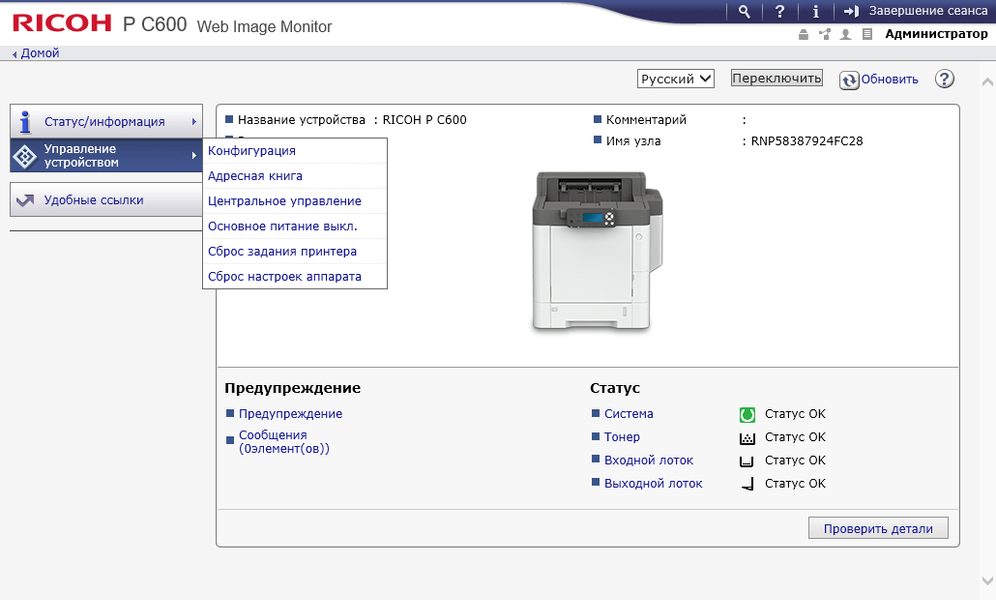Click the Переключить button
This screenshot has height=600, width=996.
[x=776, y=78]
